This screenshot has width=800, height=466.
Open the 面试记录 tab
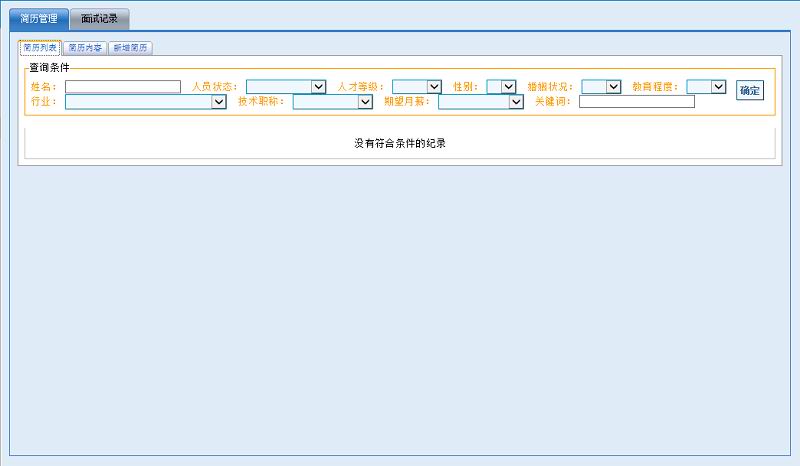[99, 19]
